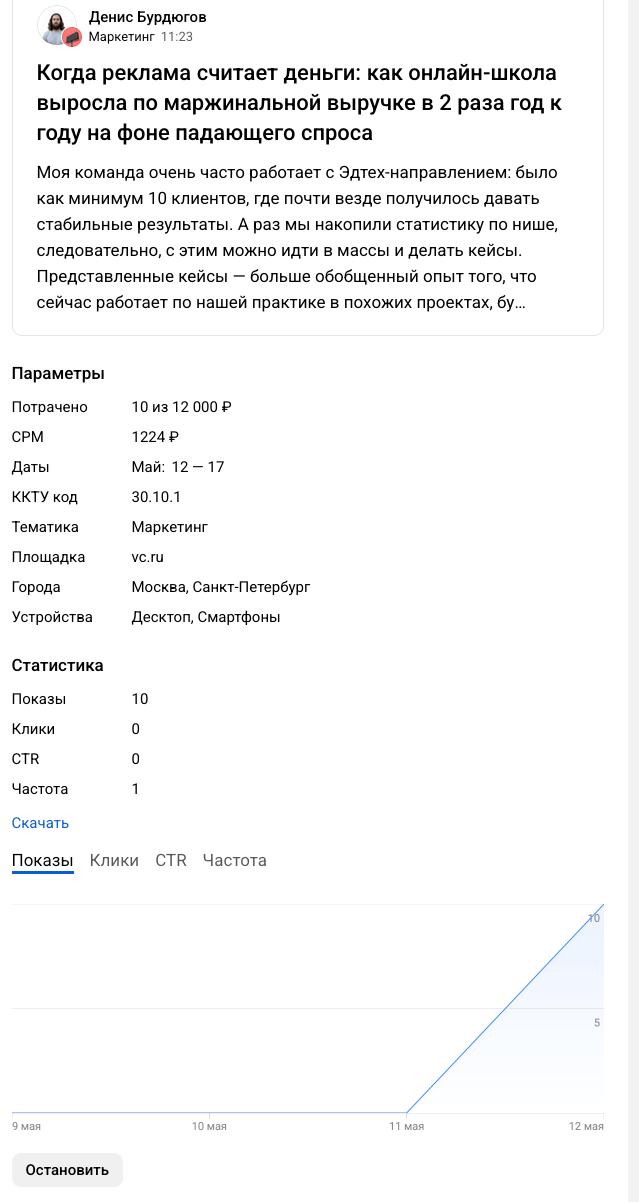Switch to the CTR chart tab

click(171, 860)
